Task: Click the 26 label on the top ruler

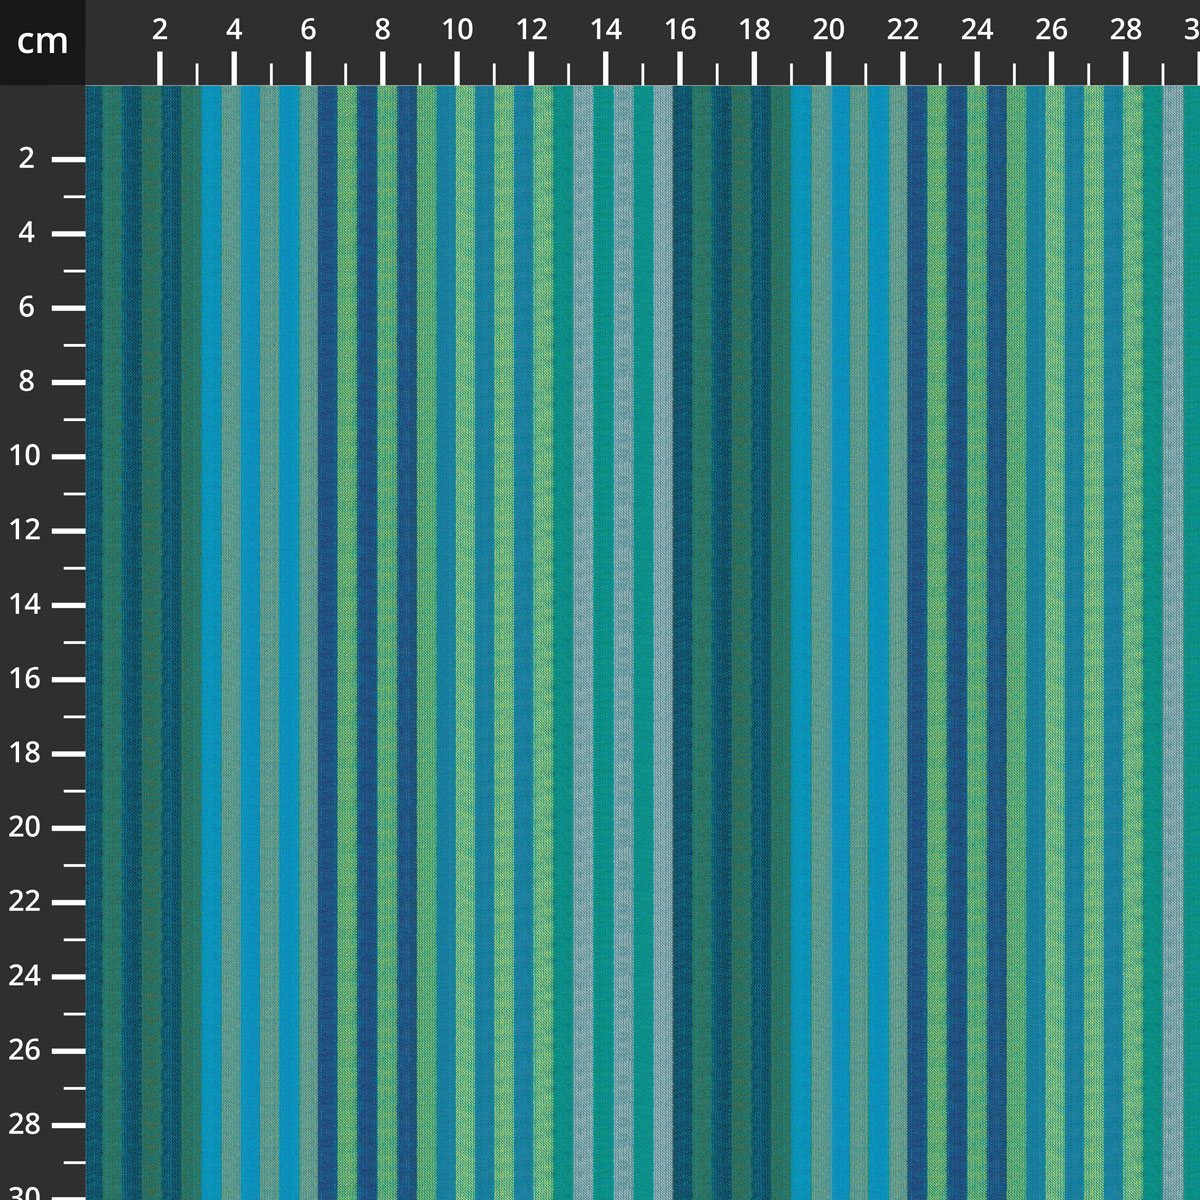Action: [x=1051, y=30]
